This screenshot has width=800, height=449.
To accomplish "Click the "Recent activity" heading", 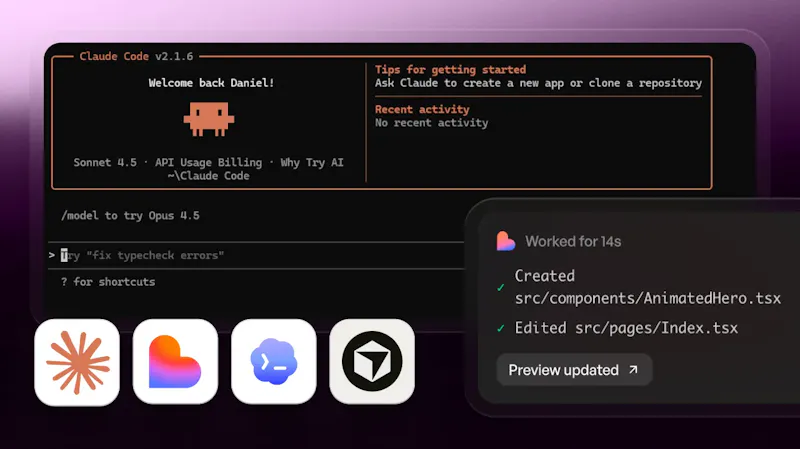I will 422,109.
